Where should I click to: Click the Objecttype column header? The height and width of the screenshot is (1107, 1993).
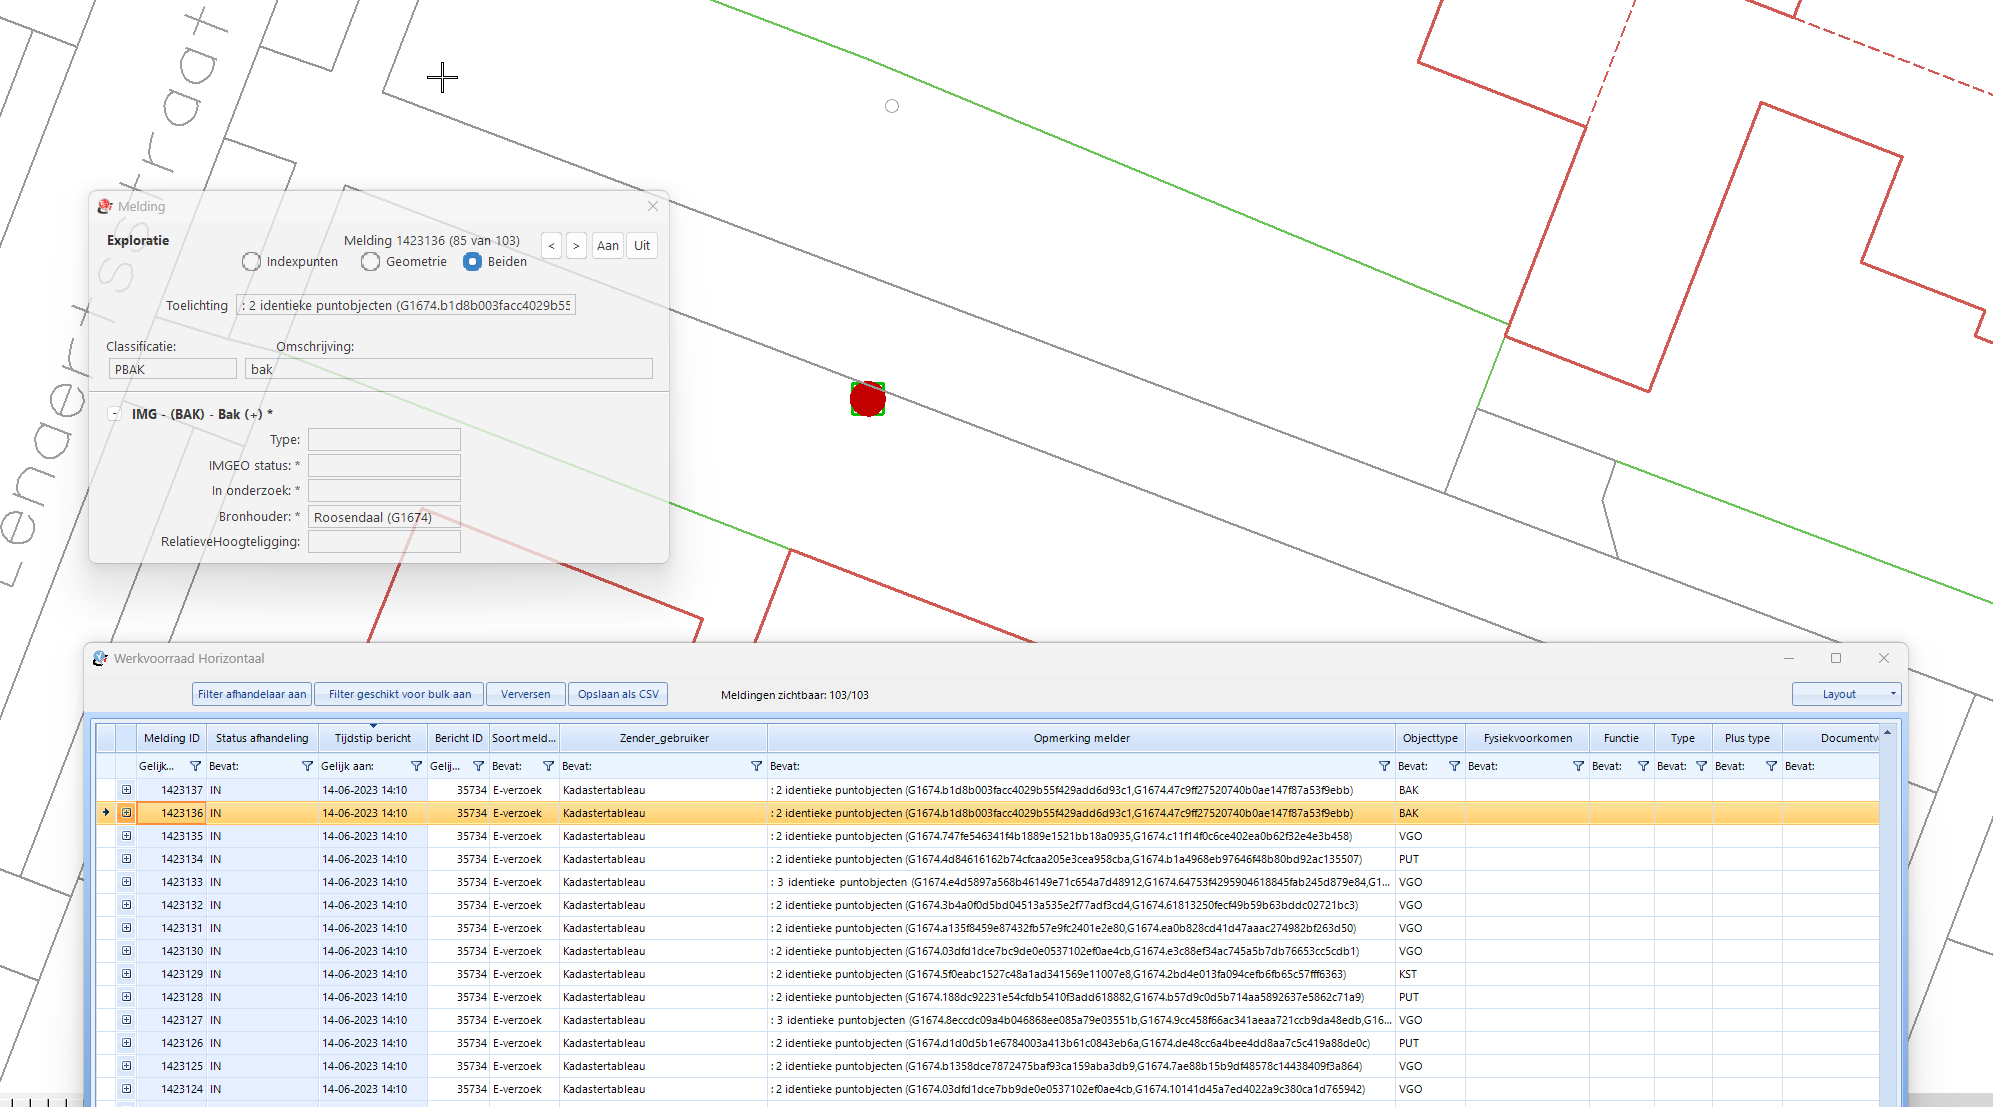tap(1430, 738)
